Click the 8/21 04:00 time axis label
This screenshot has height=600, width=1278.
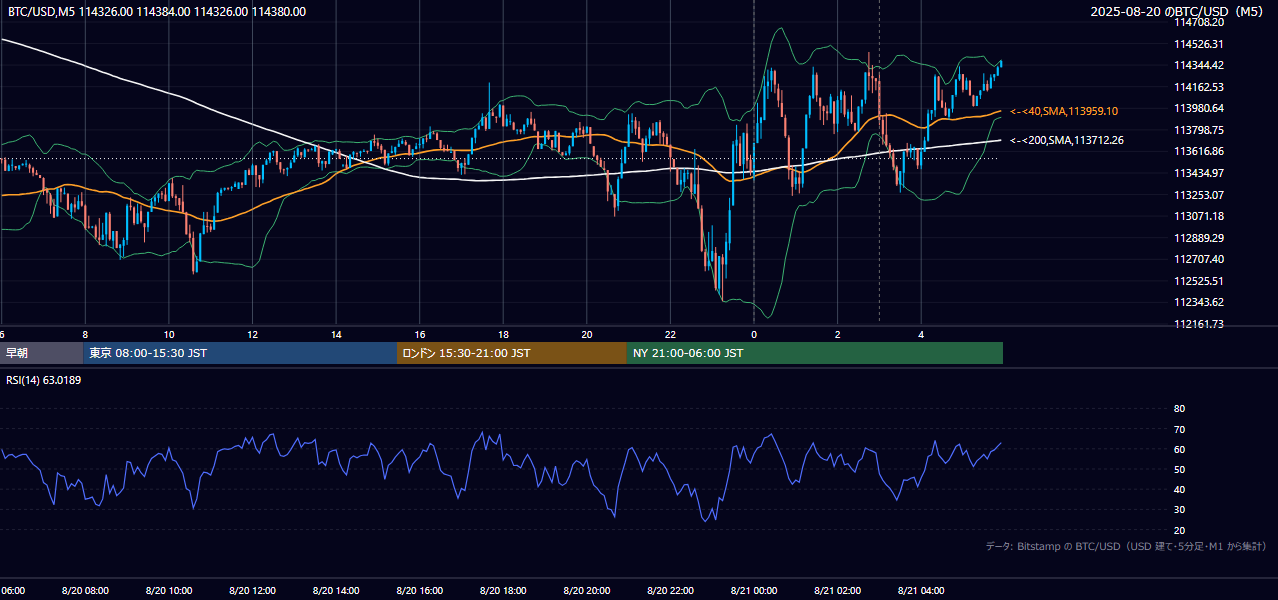coord(921,591)
